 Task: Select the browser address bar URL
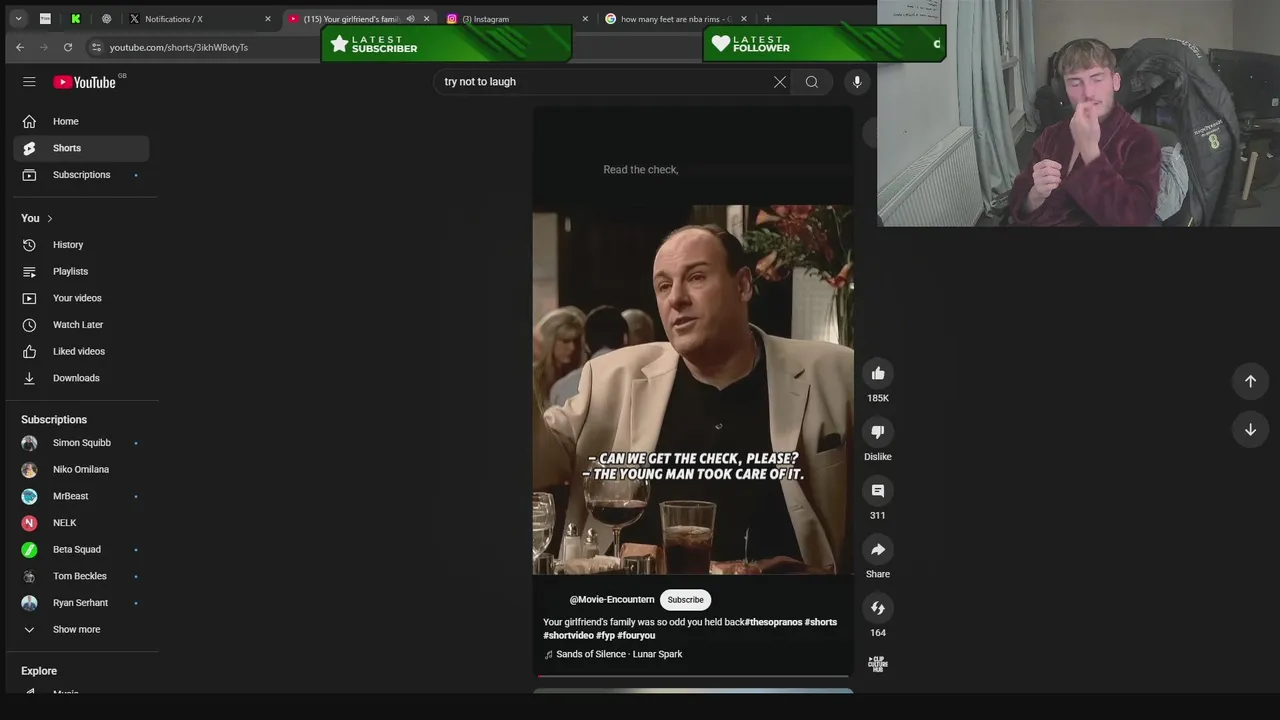[x=179, y=47]
